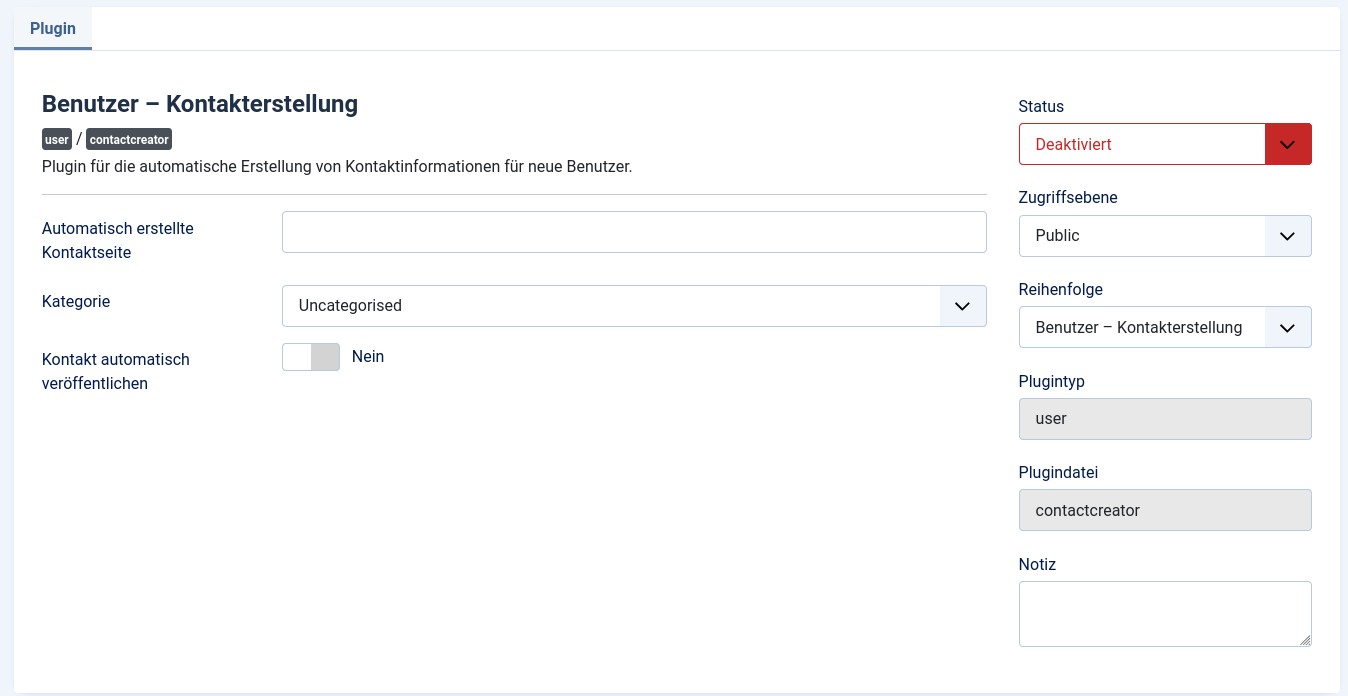
Task: Switch to the Plugin tab
Action: pos(53,28)
